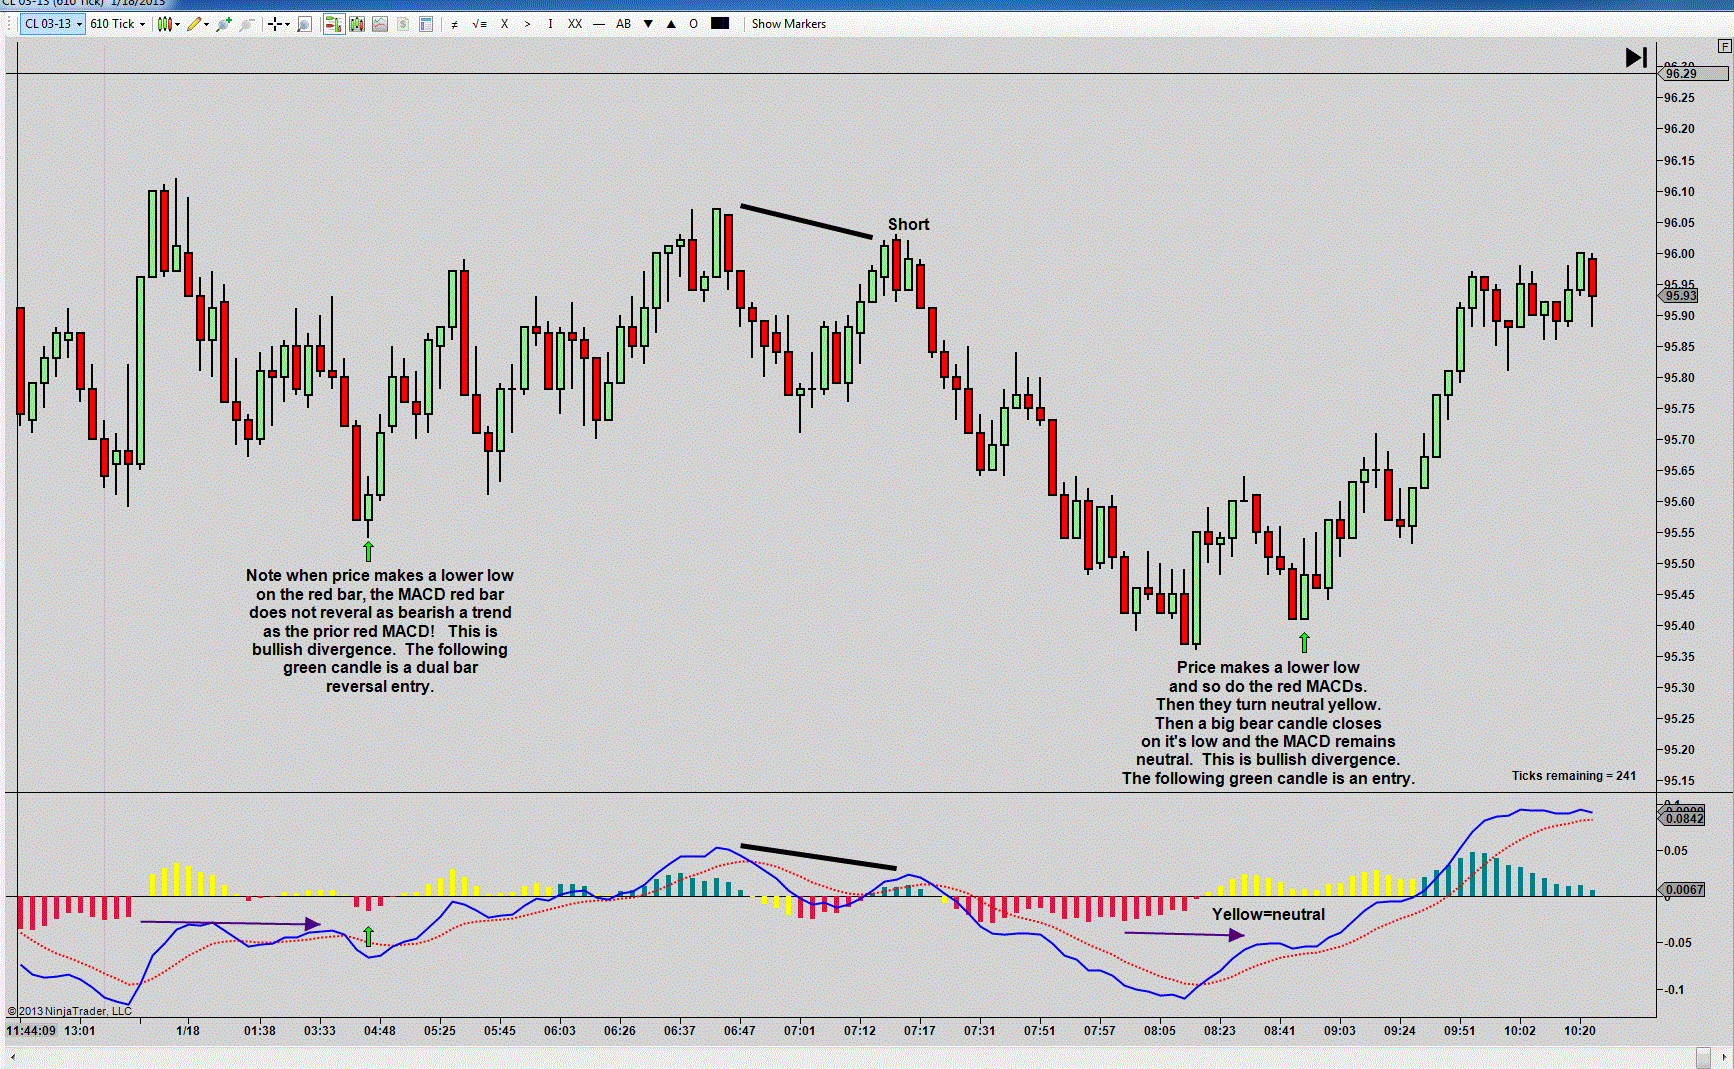The height and width of the screenshot is (1069, 1734).
Task: Open the crosshair cursor dropdown
Action: pyautogui.click(x=278, y=24)
